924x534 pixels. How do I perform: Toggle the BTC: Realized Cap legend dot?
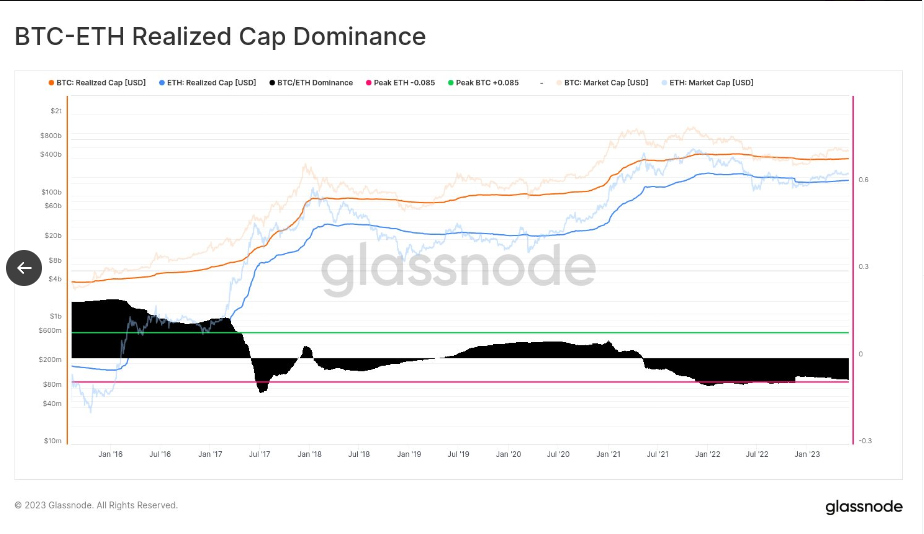tap(51, 83)
